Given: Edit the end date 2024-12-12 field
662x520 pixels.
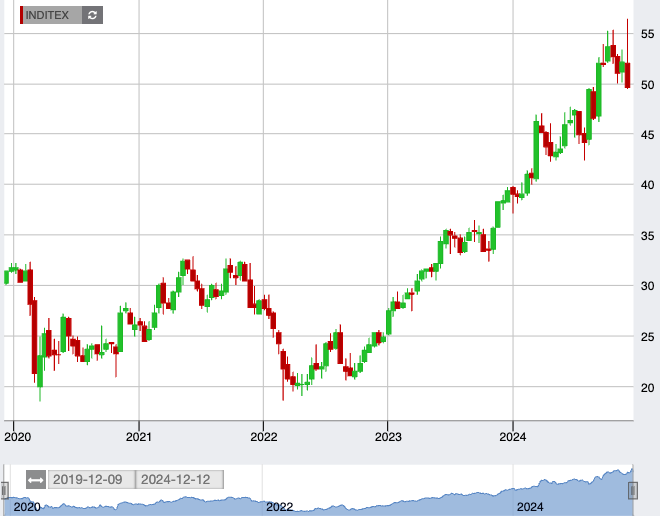Looking at the screenshot, I should tap(179, 480).
